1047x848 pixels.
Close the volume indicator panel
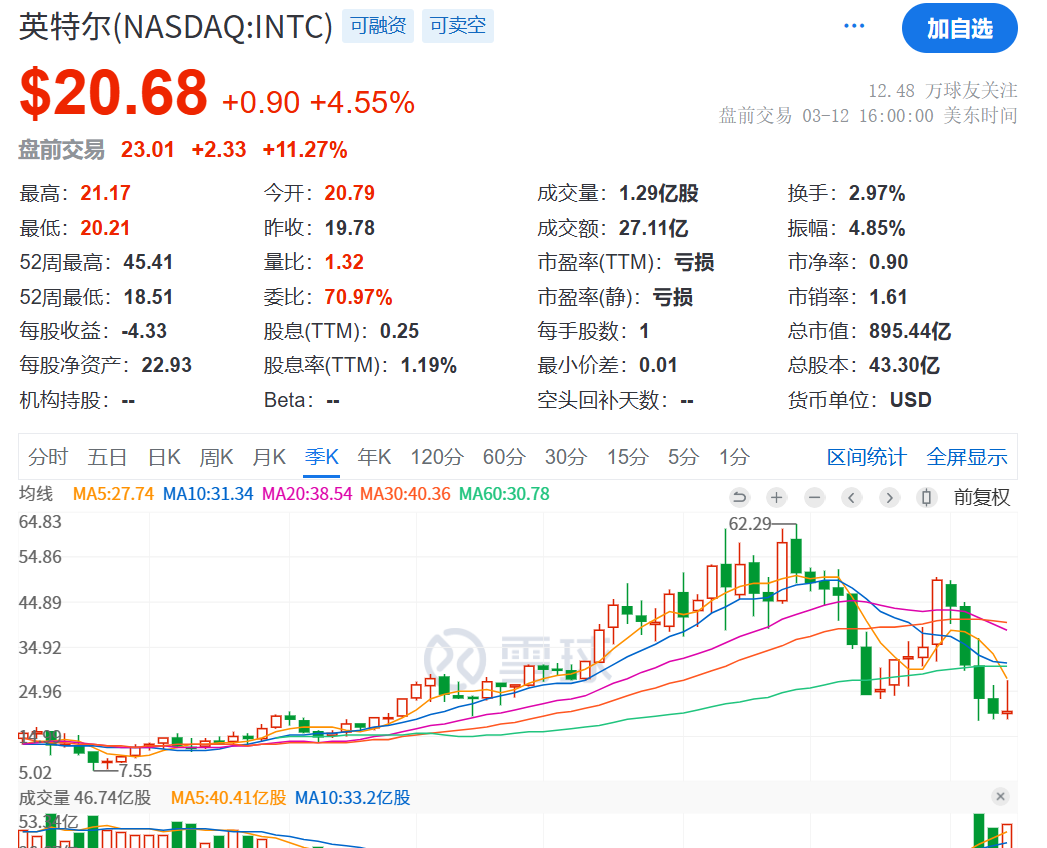point(1000,797)
